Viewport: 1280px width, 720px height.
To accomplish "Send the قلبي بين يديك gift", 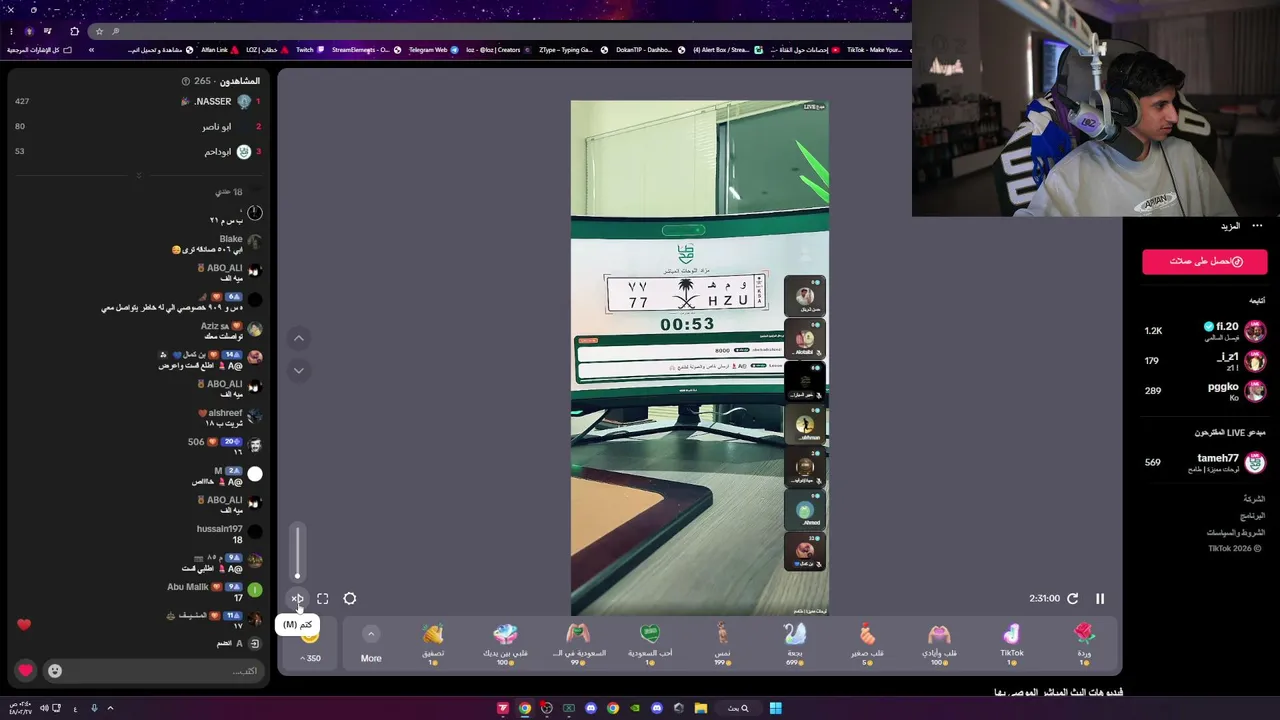I will tap(505, 643).
